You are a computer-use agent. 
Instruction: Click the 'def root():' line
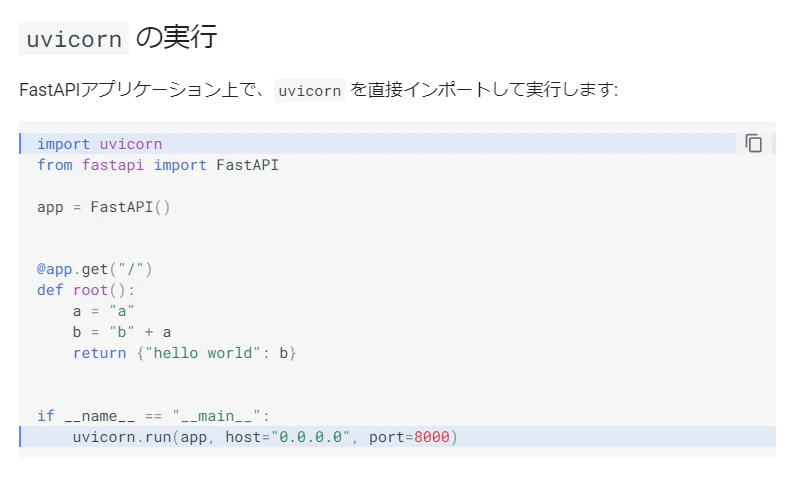coord(86,290)
